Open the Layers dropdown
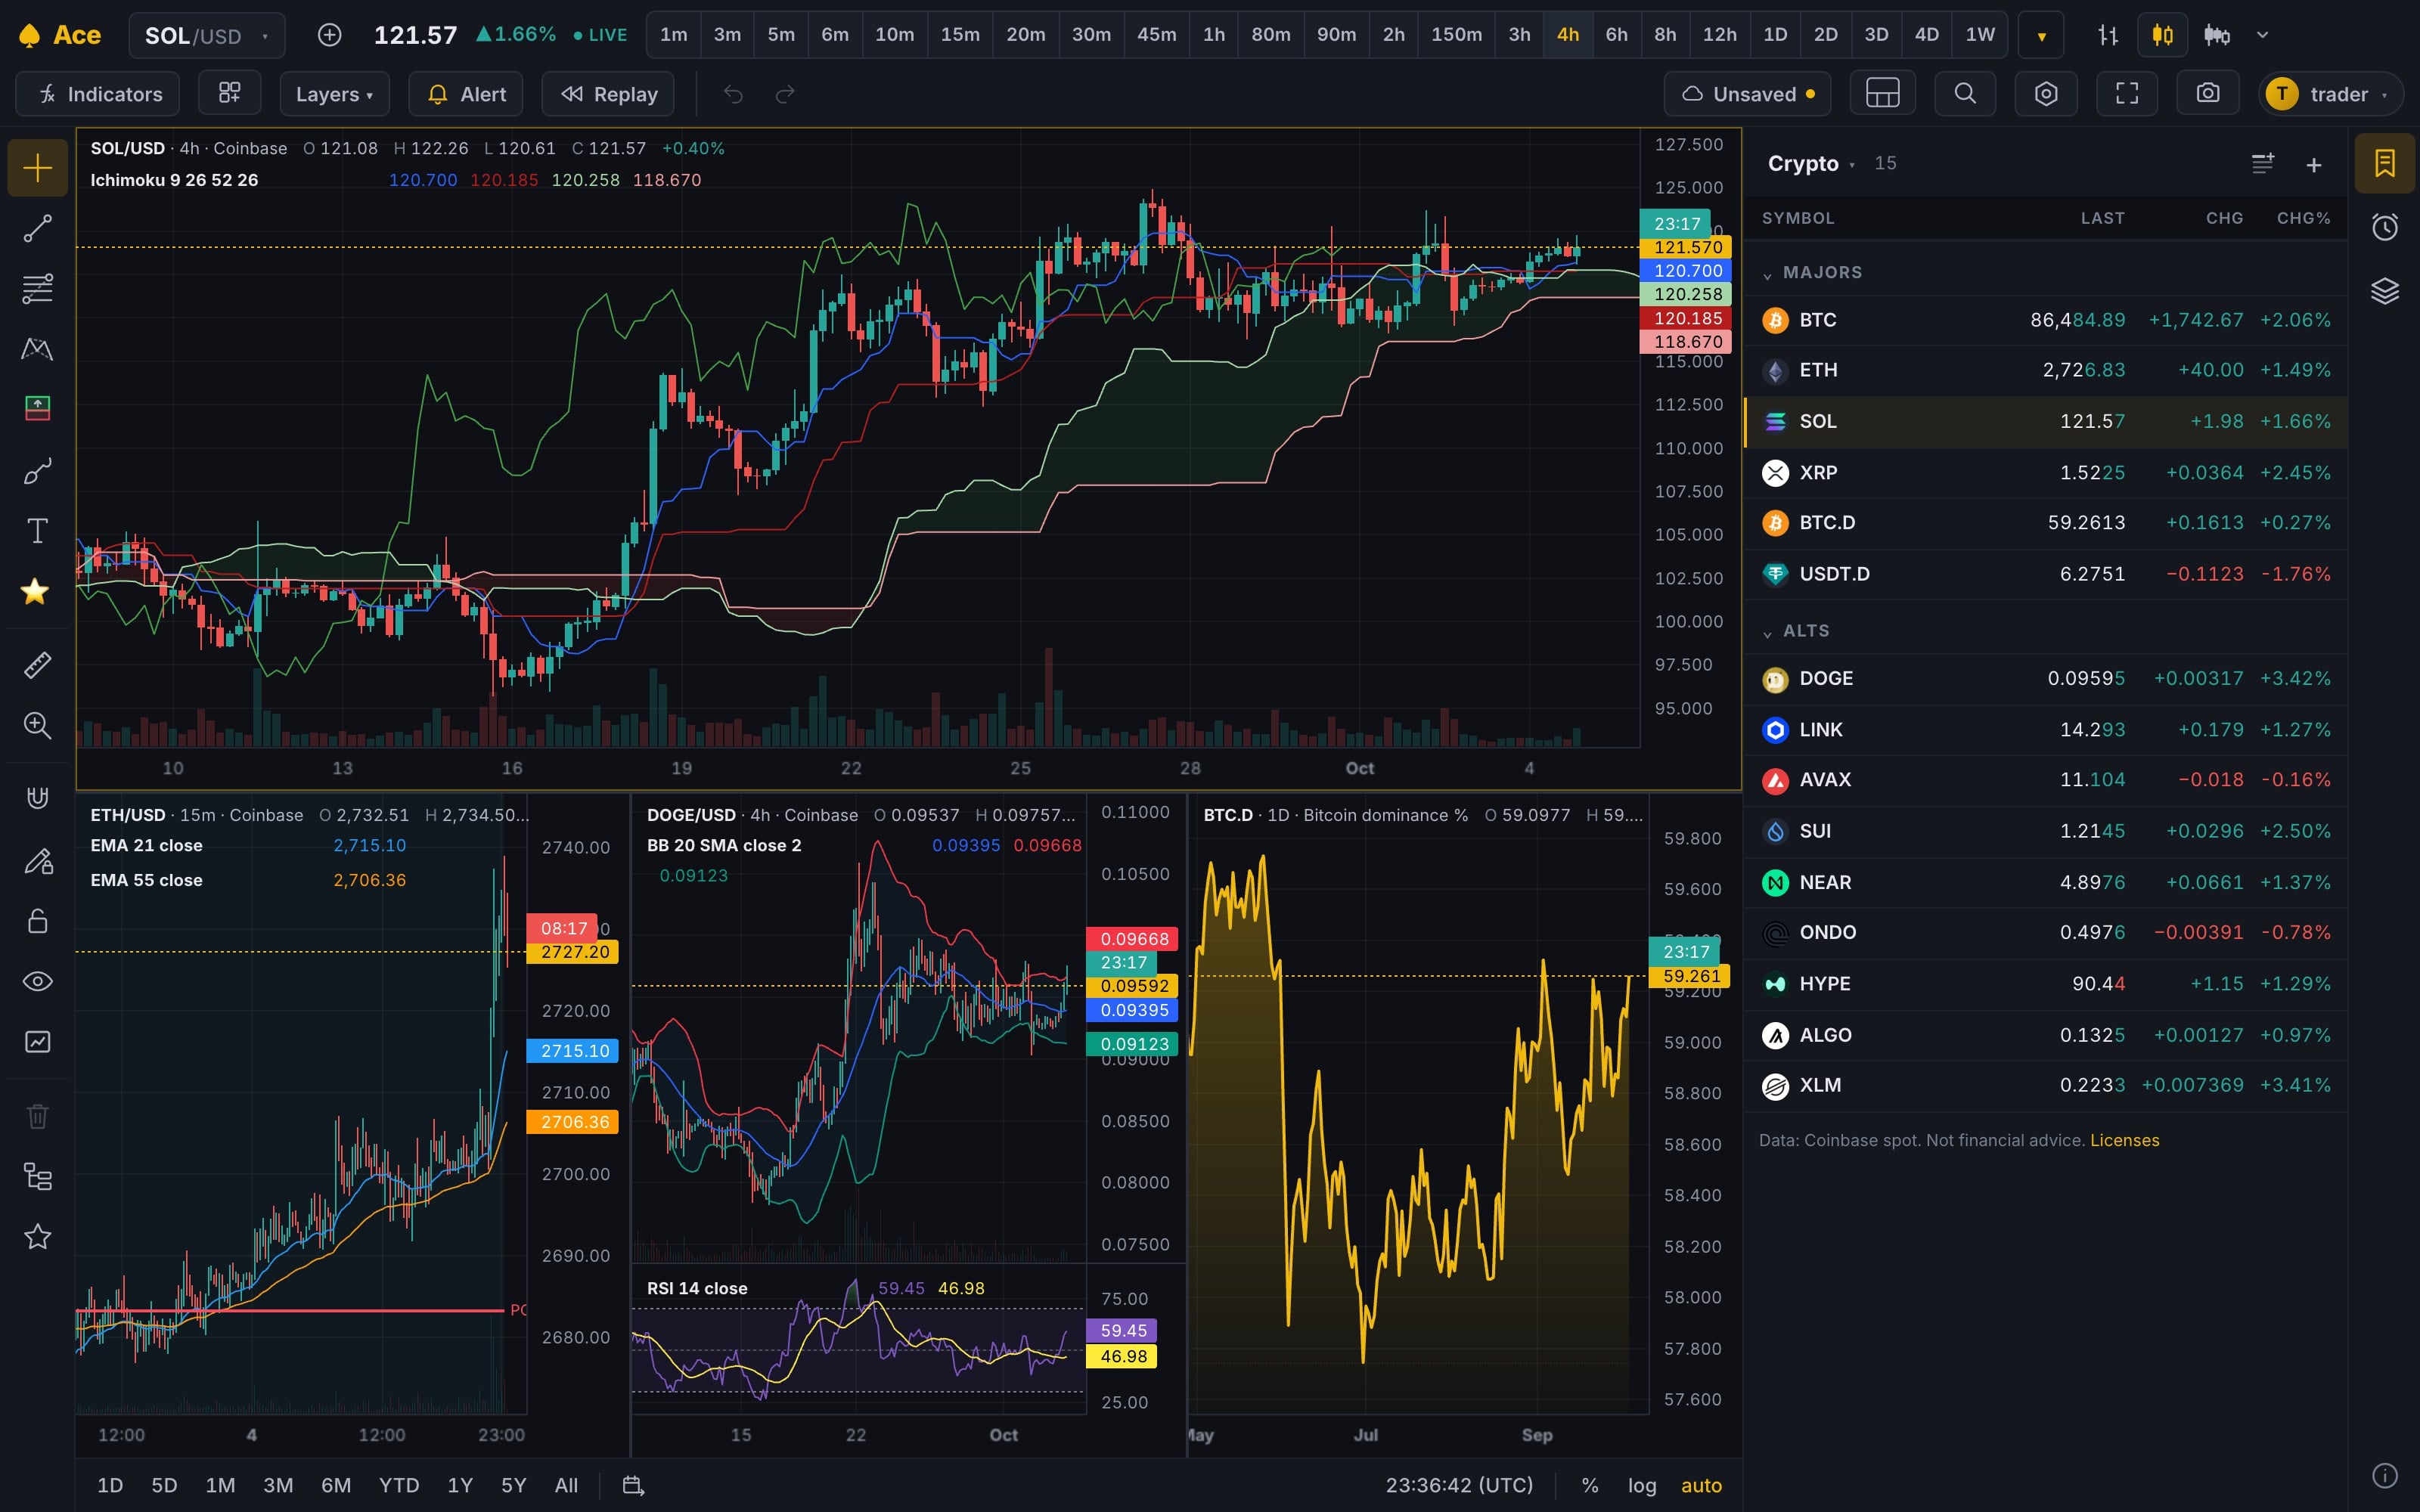This screenshot has height=1512, width=2420. 334,94
